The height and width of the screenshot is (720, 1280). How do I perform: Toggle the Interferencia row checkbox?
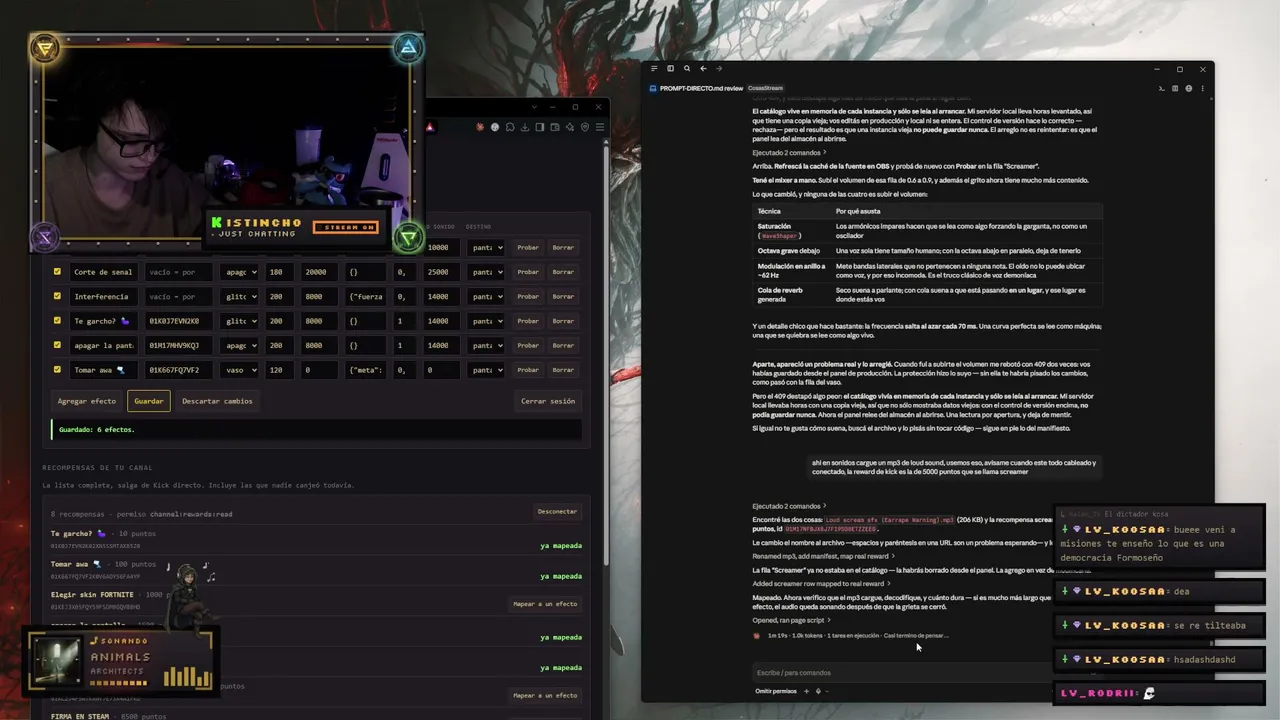point(57,296)
